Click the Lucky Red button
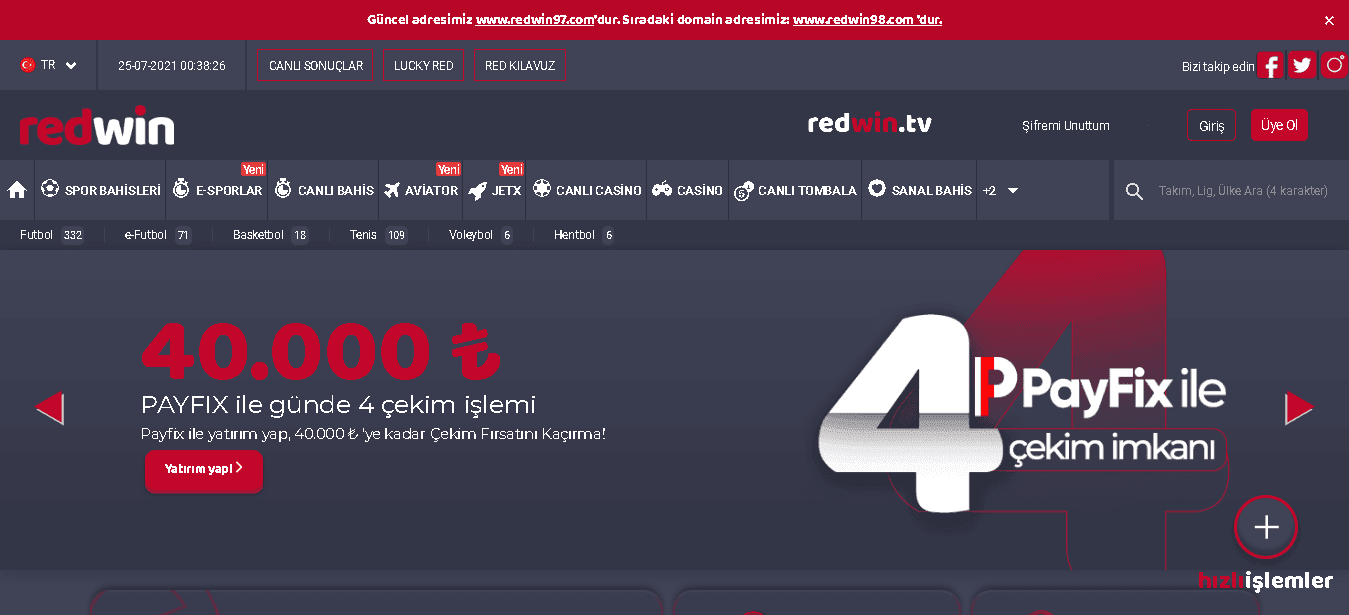The width and height of the screenshot is (1349, 615). point(424,66)
